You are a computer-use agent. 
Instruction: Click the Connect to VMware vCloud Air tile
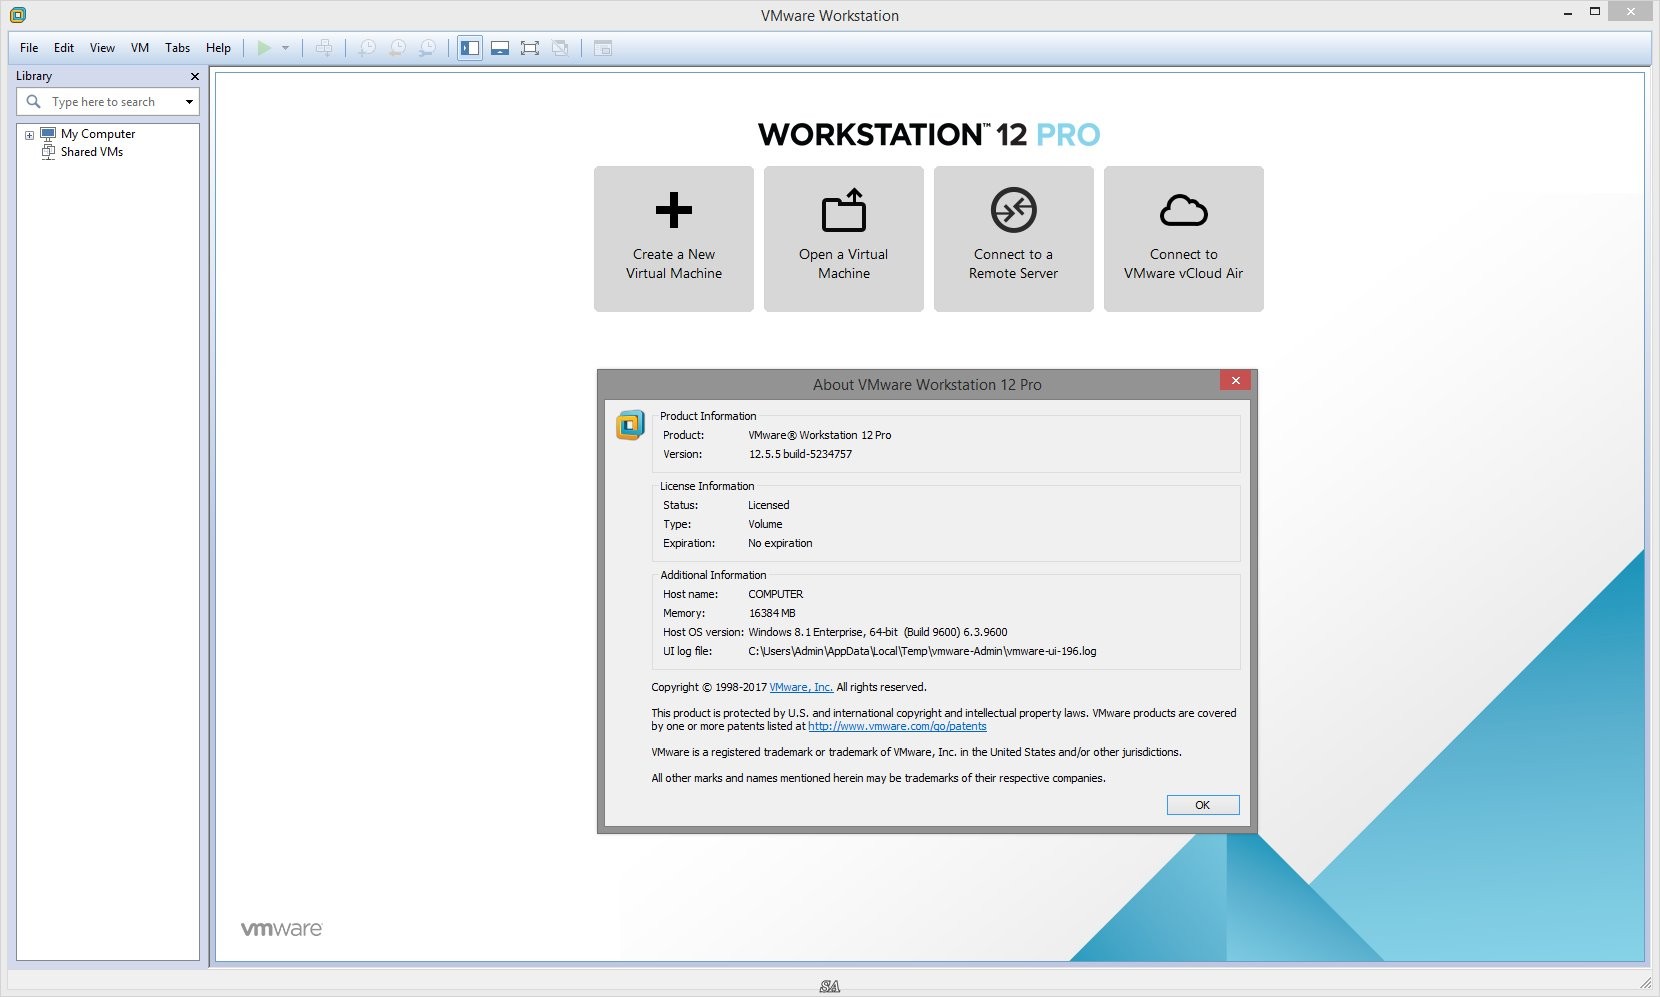click(x=1184, y=239)
